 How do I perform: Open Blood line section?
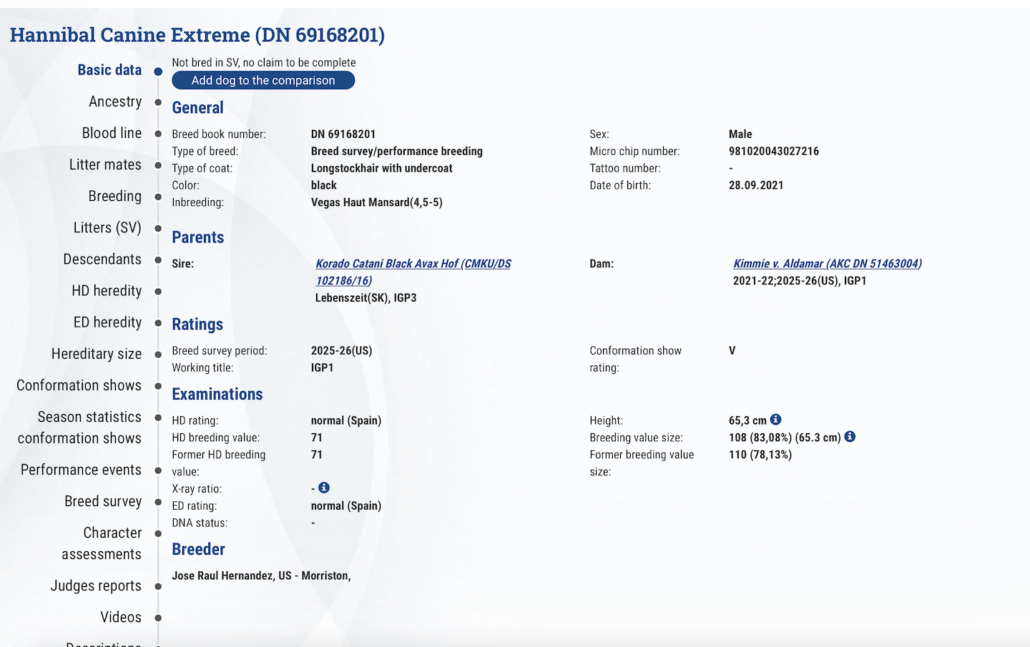tap(111, 133)
